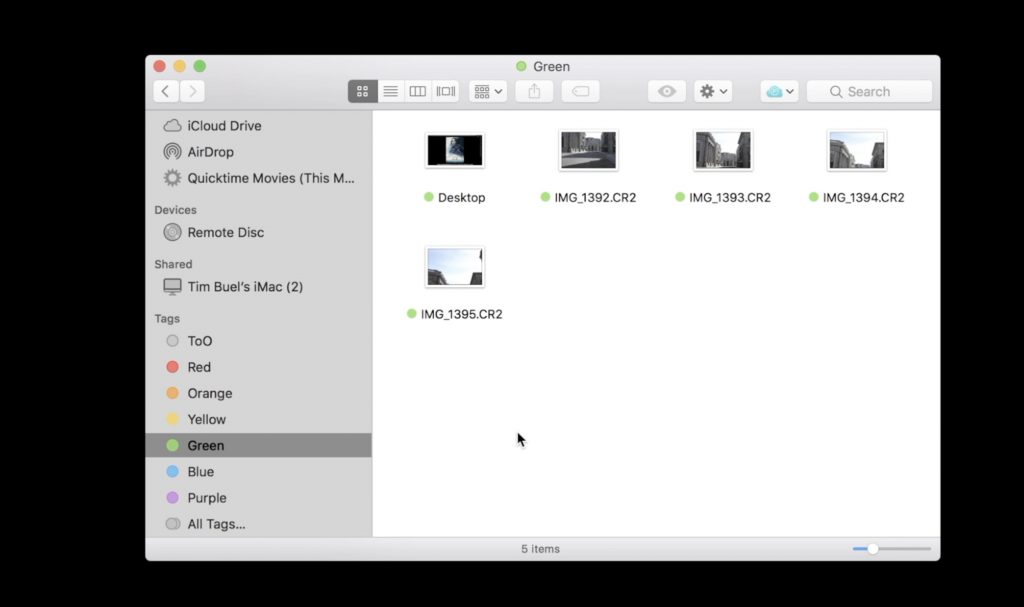This screenshot has height=607, width=1024.
Task: Open iCloud Drive in sidebar
Action: coord(259,125)
